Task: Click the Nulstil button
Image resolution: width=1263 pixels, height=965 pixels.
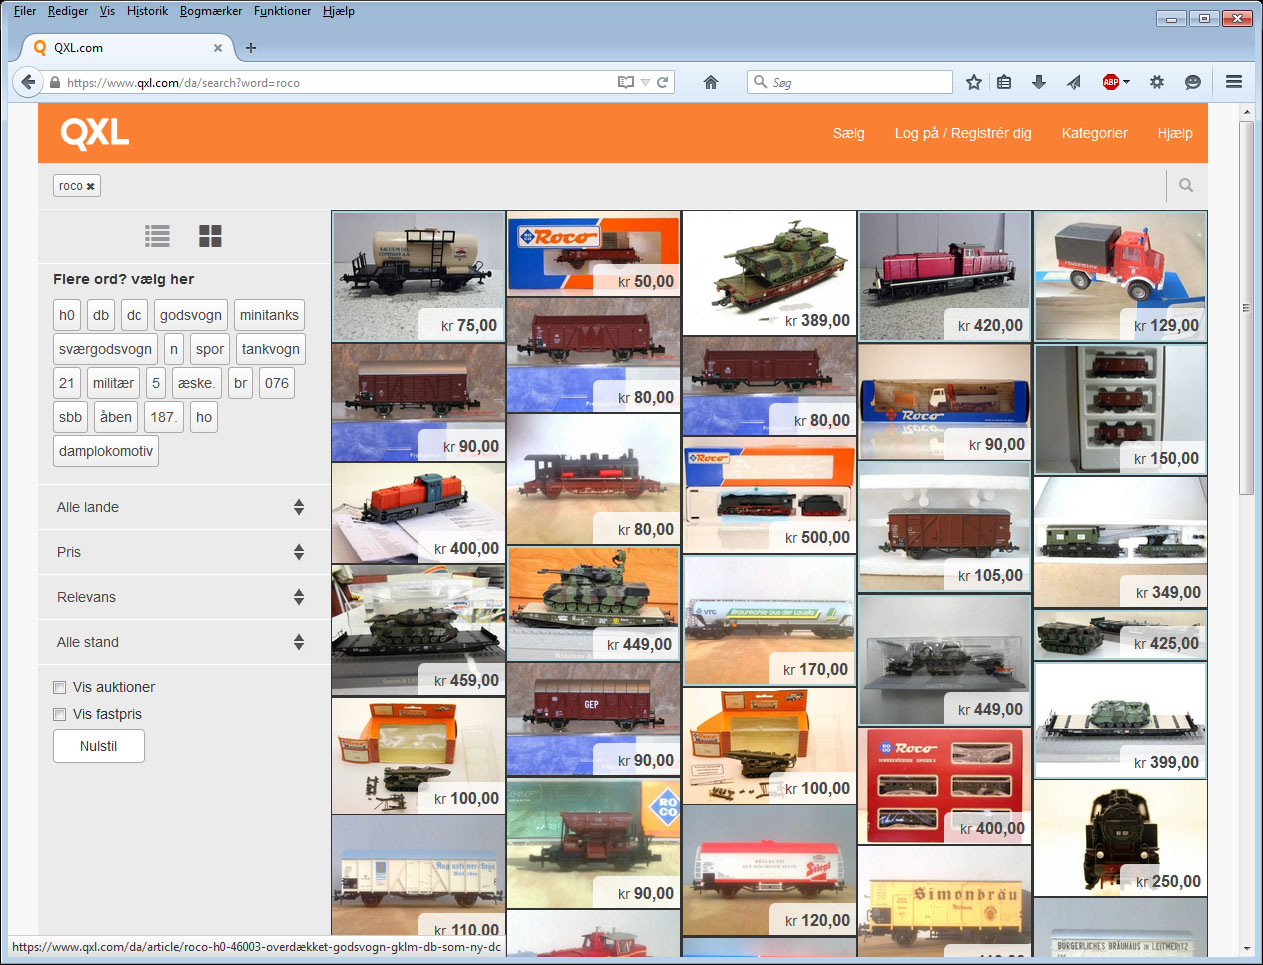Action: (x=99, y=746)
